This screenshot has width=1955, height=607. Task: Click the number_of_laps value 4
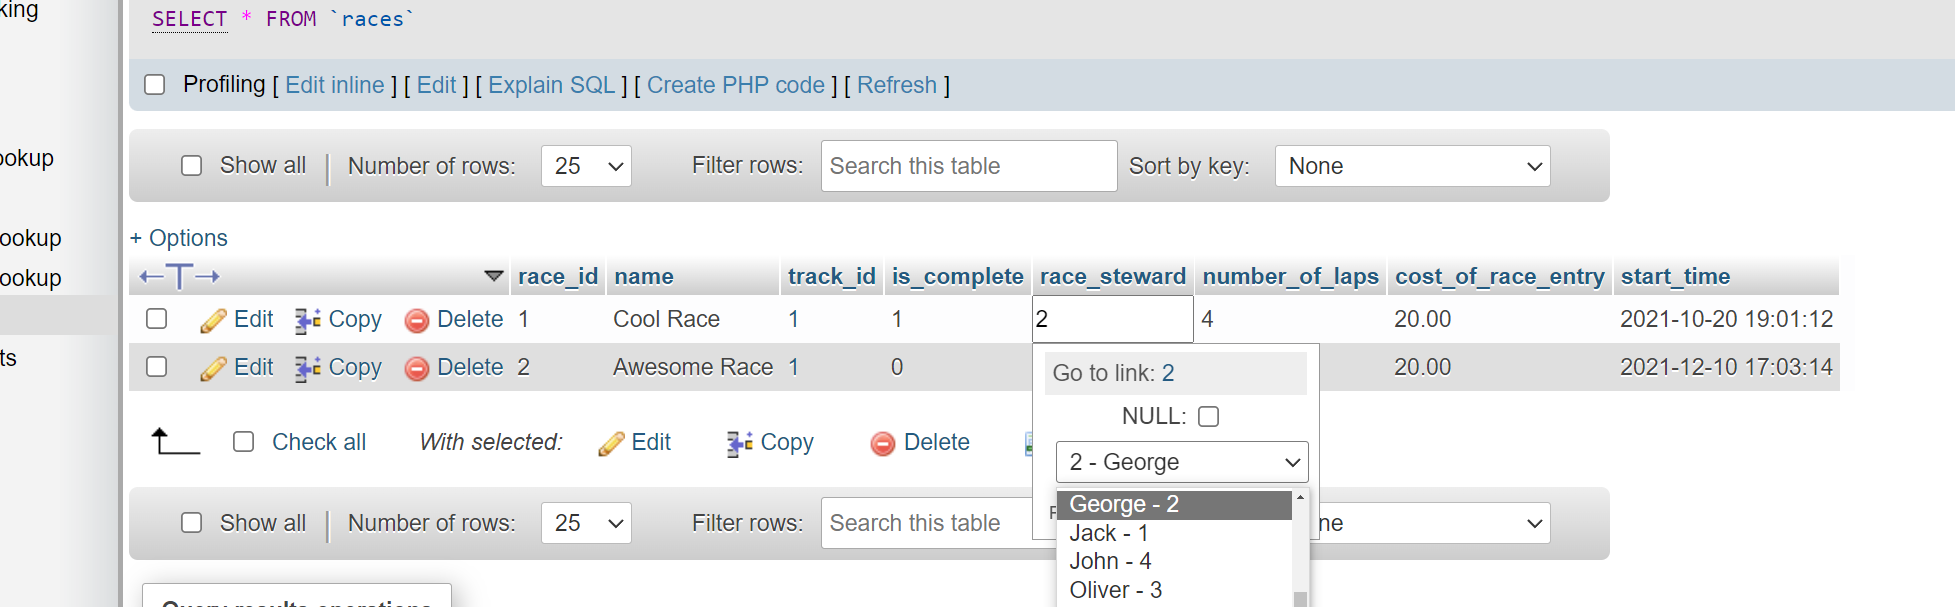click(x=1208, y=319)
